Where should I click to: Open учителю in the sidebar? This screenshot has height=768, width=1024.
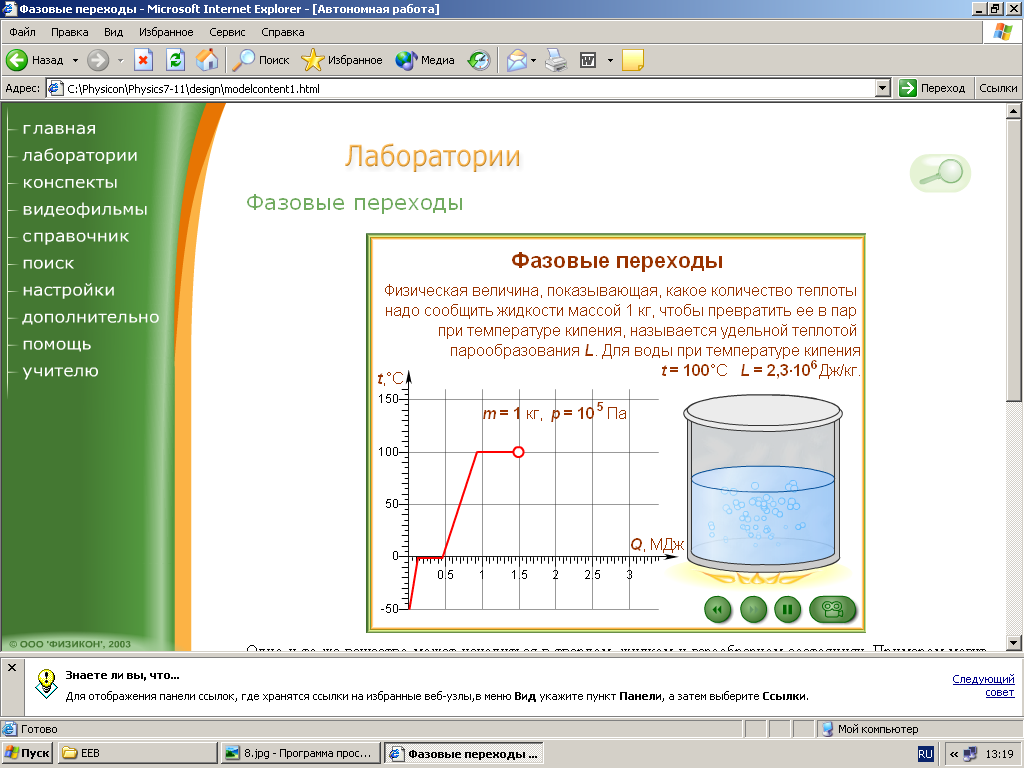[60, 371]
